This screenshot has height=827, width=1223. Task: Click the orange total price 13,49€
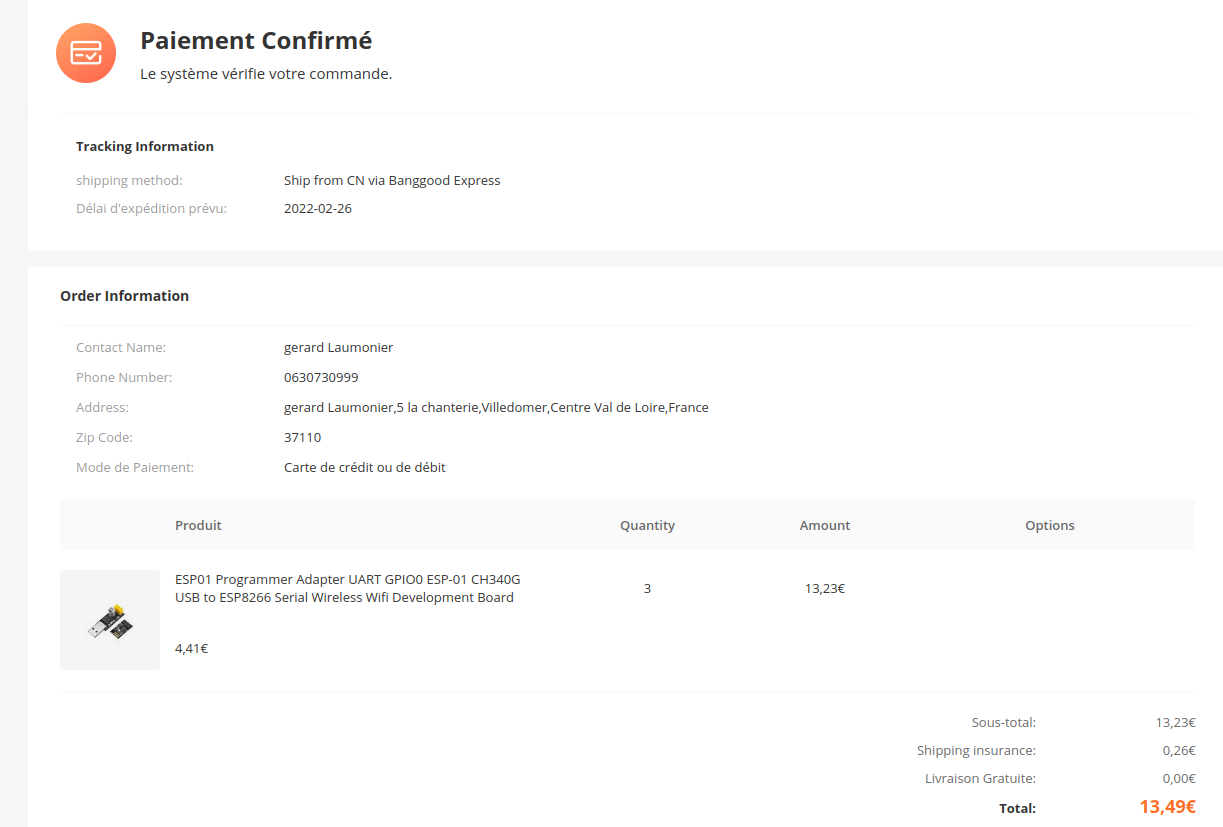(1167, 807)
